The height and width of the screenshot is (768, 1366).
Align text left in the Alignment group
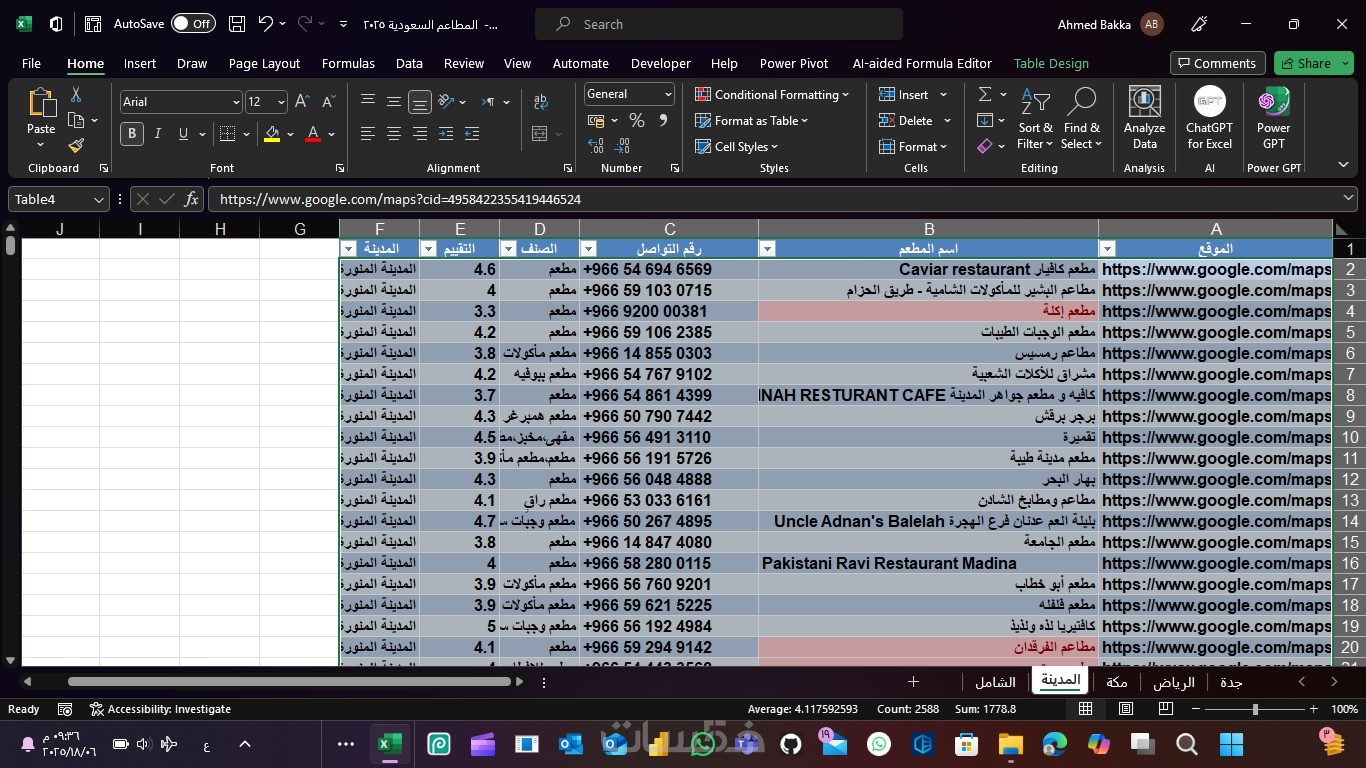click(x=368, y=134)
